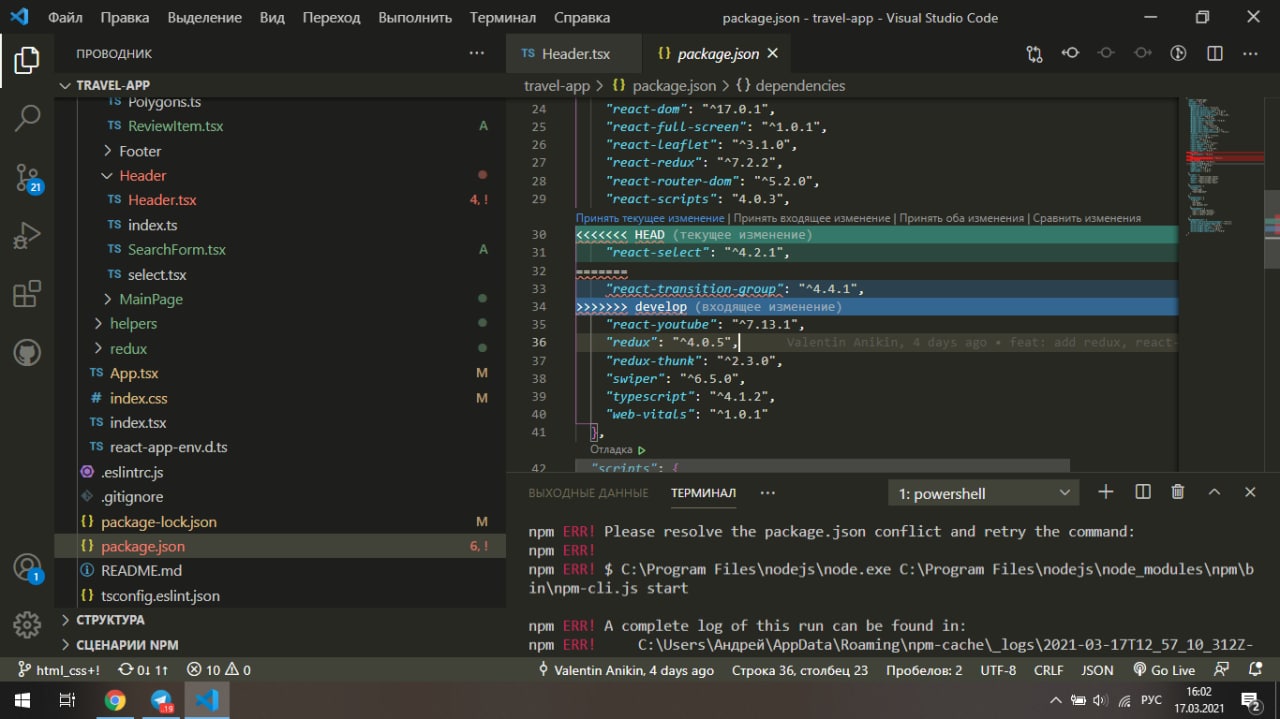Open the Manage gear icon
The image size is (1280, 719).
27,625
